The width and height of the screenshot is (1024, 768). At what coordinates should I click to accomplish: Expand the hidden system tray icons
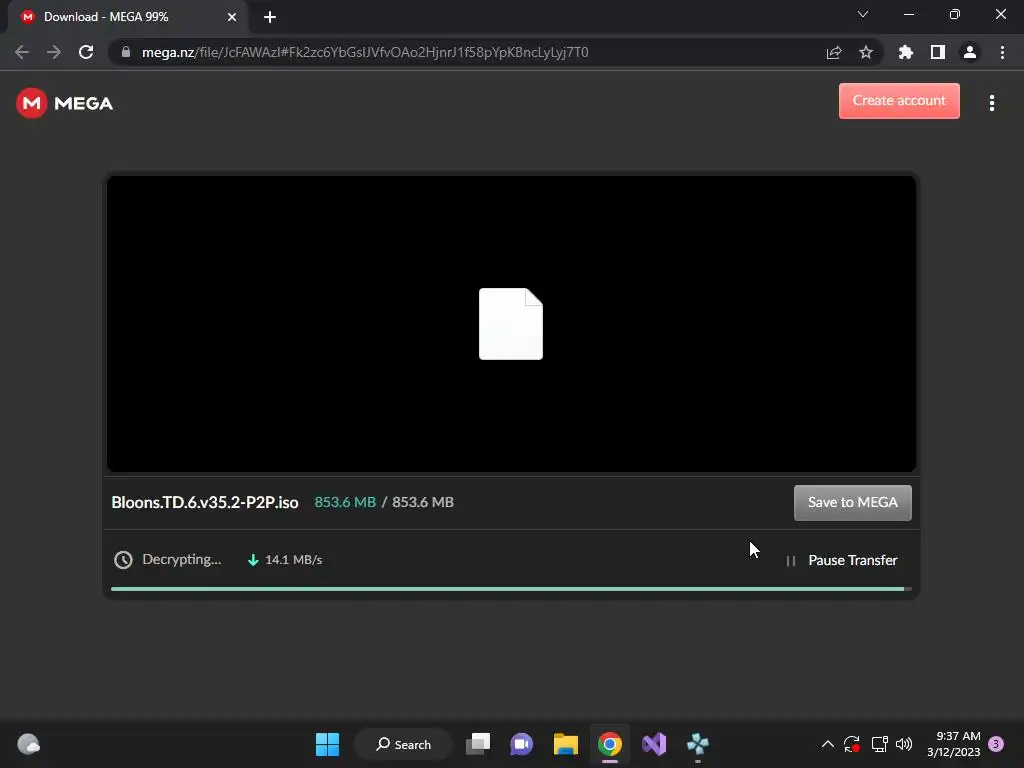(827, 744)
